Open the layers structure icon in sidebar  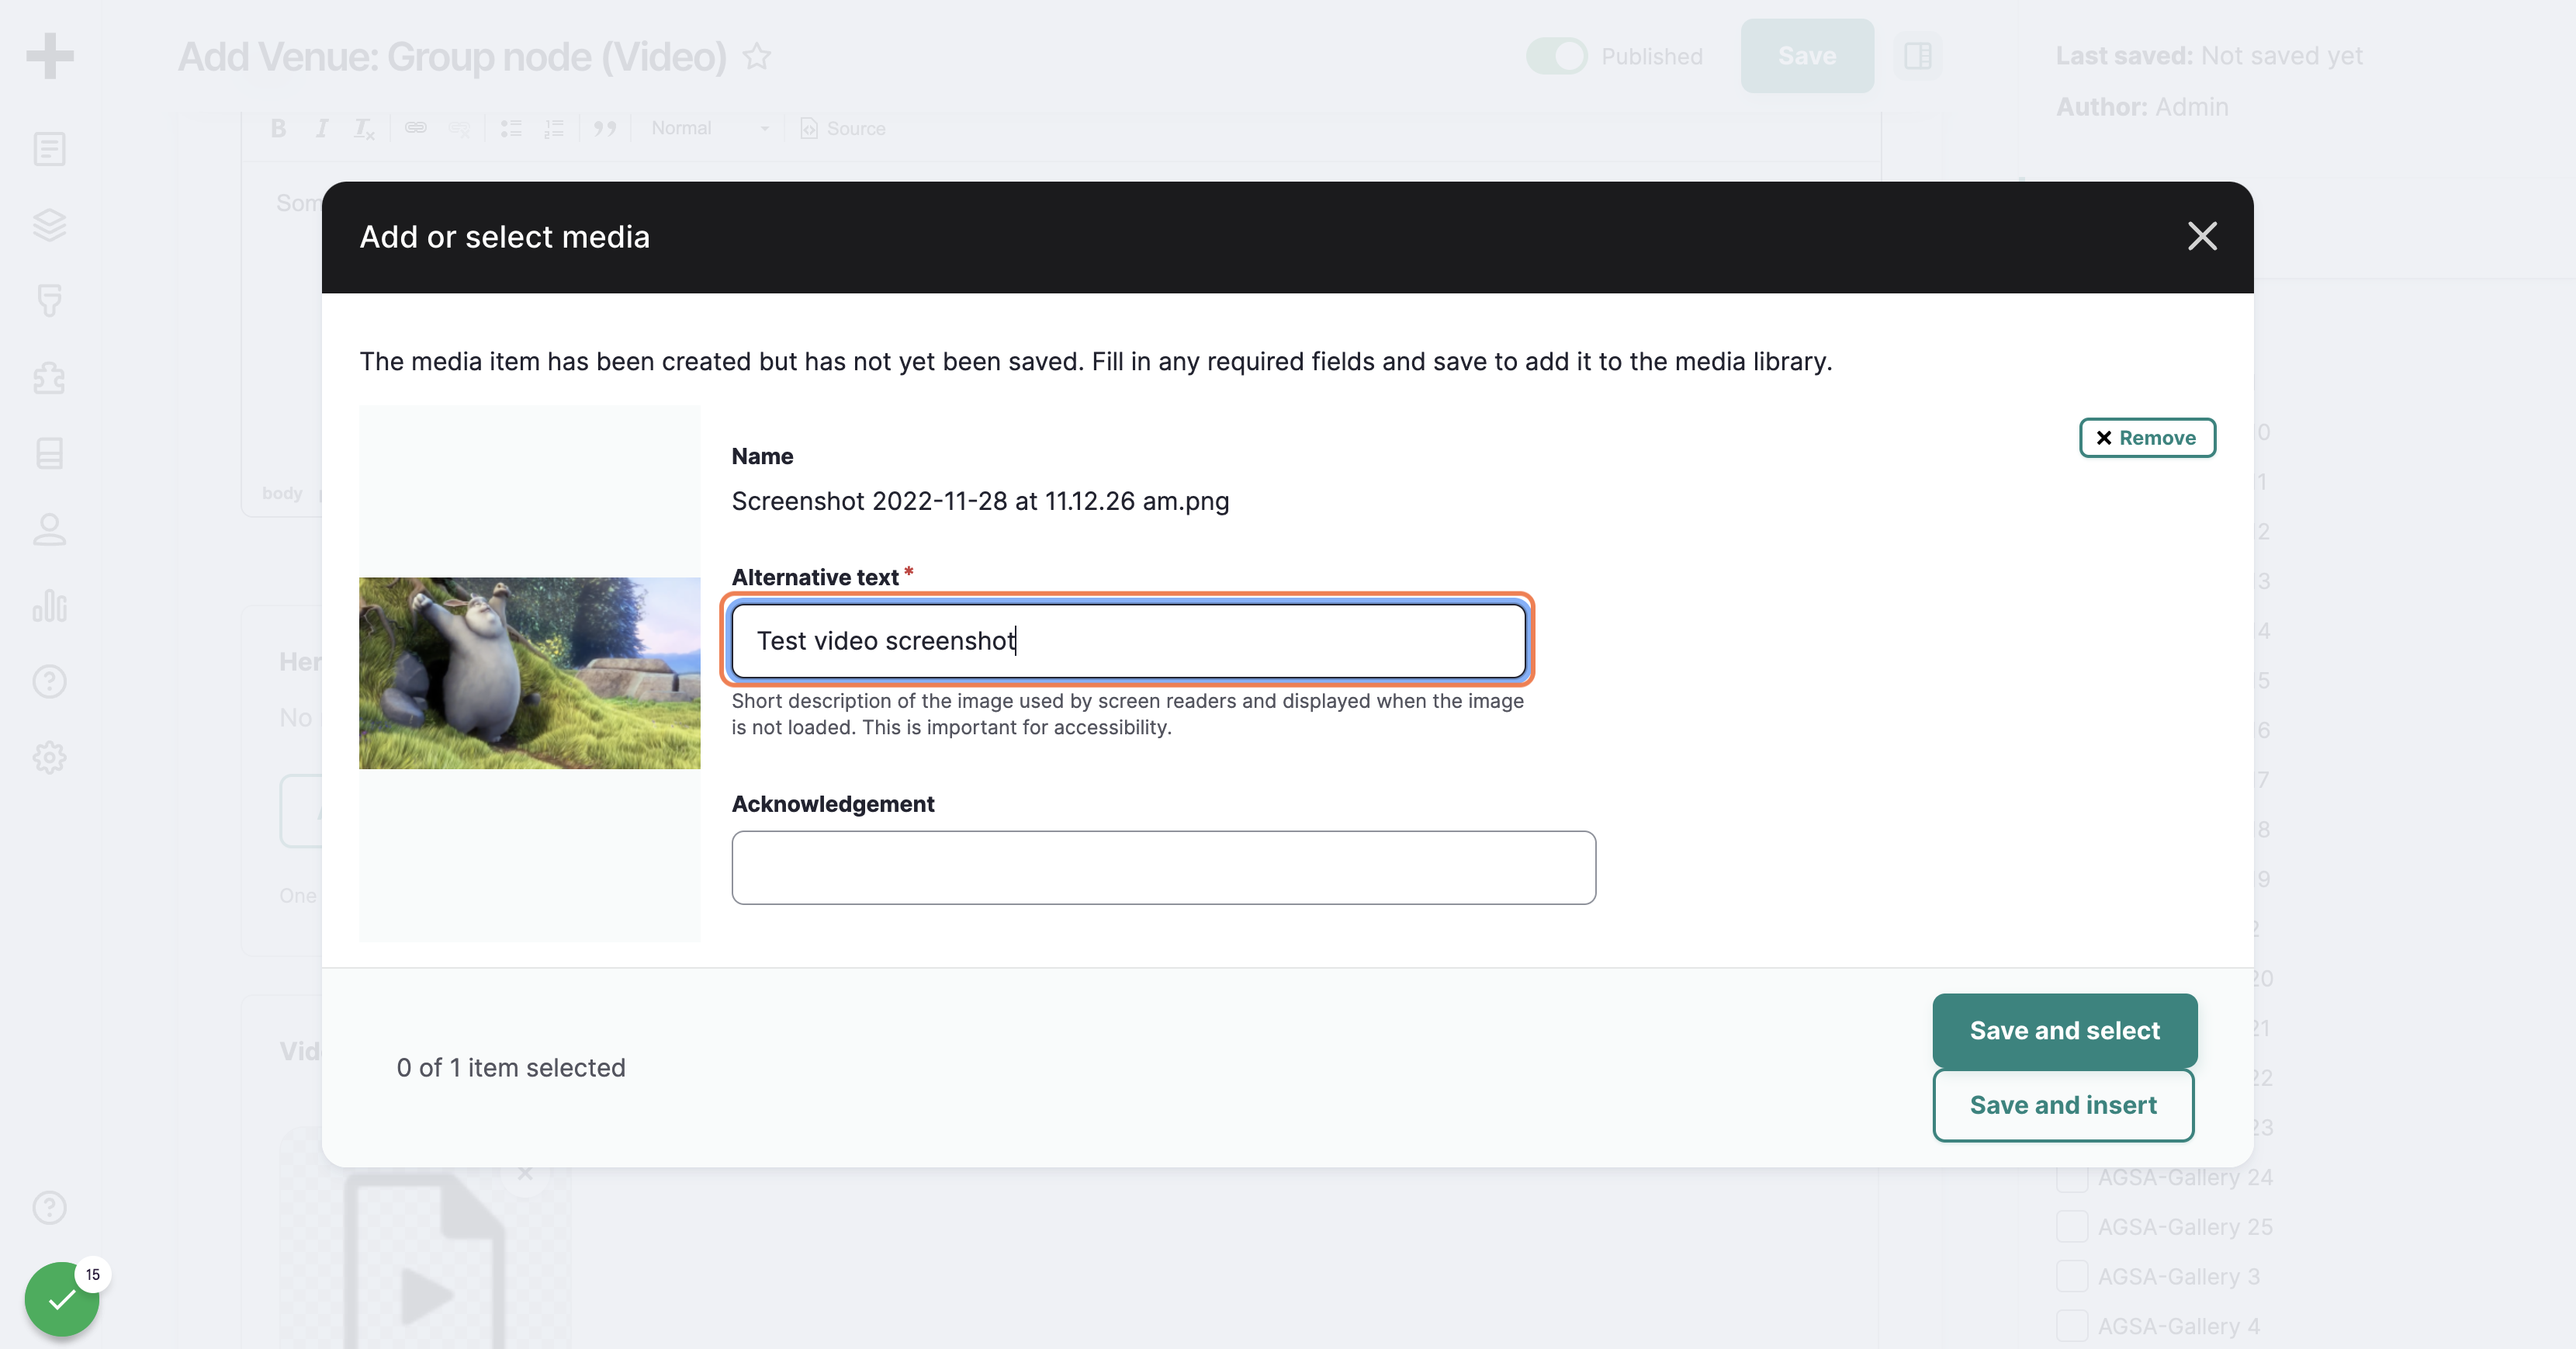pos(50,225)
